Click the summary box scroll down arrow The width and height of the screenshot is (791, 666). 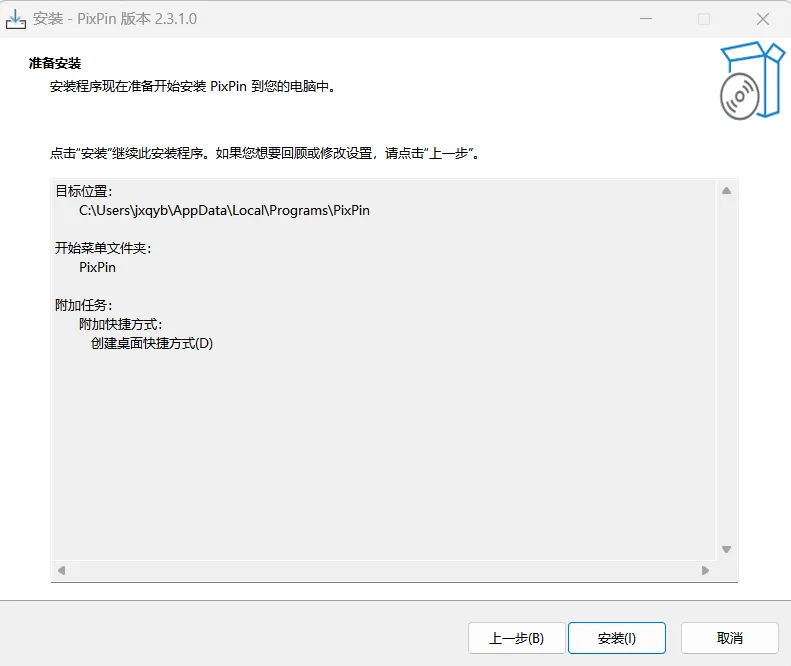coord(726,549)
